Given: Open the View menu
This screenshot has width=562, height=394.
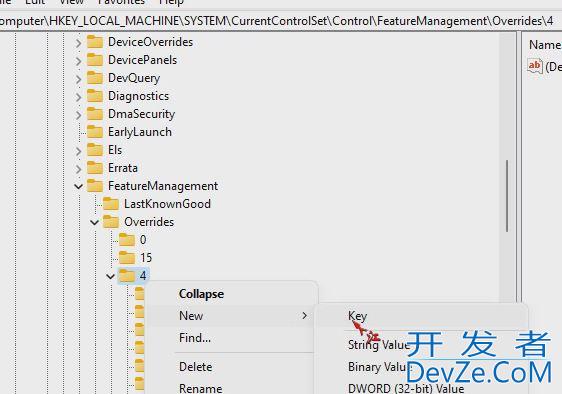Looking at the screenshot, I should (72, 2).
